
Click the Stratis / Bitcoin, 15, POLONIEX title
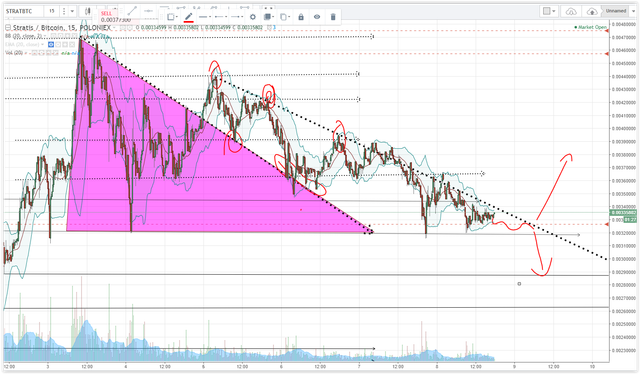point(62,28)
